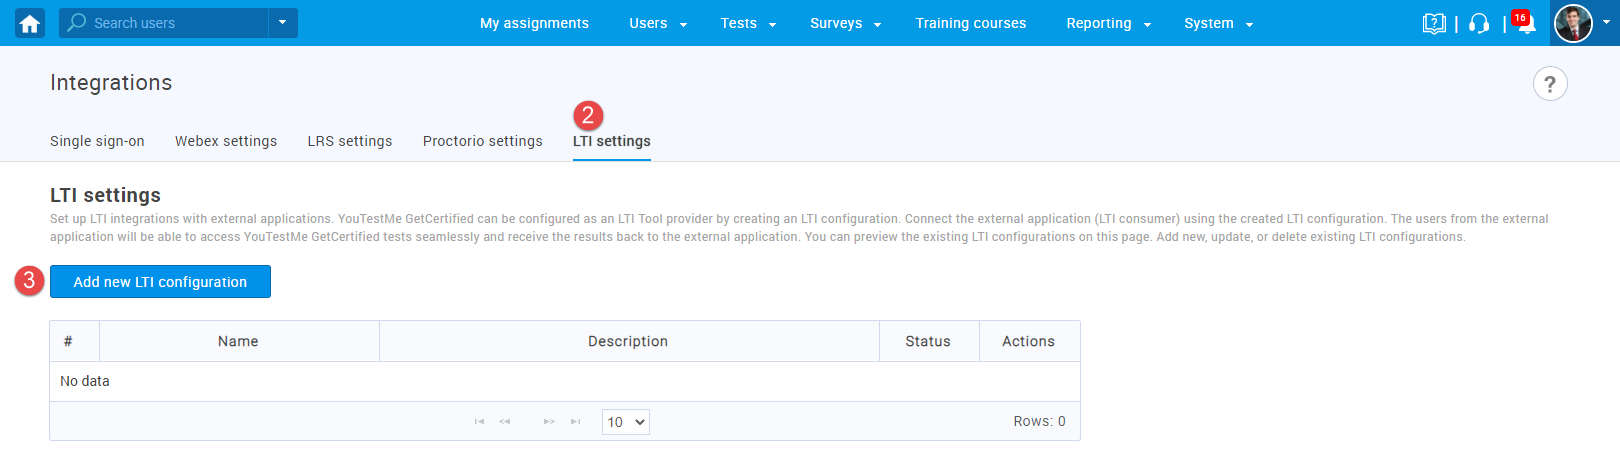The image size is (1620, 465).
Task: Go to the Home icon
Action: 30,23
